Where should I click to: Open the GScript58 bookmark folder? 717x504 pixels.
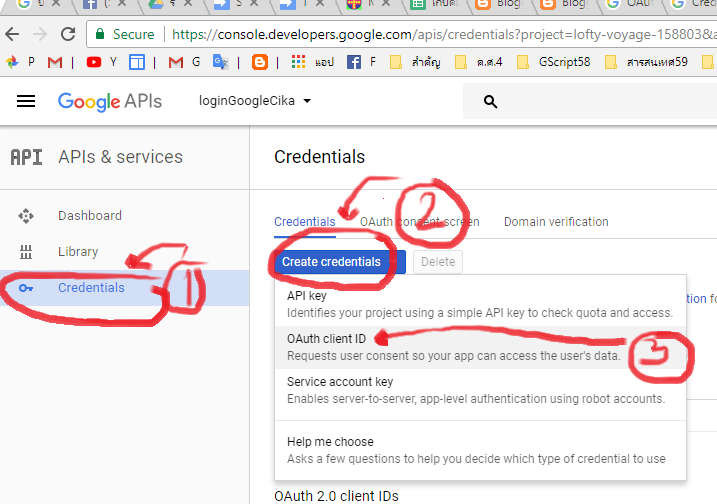click(553, 62)
